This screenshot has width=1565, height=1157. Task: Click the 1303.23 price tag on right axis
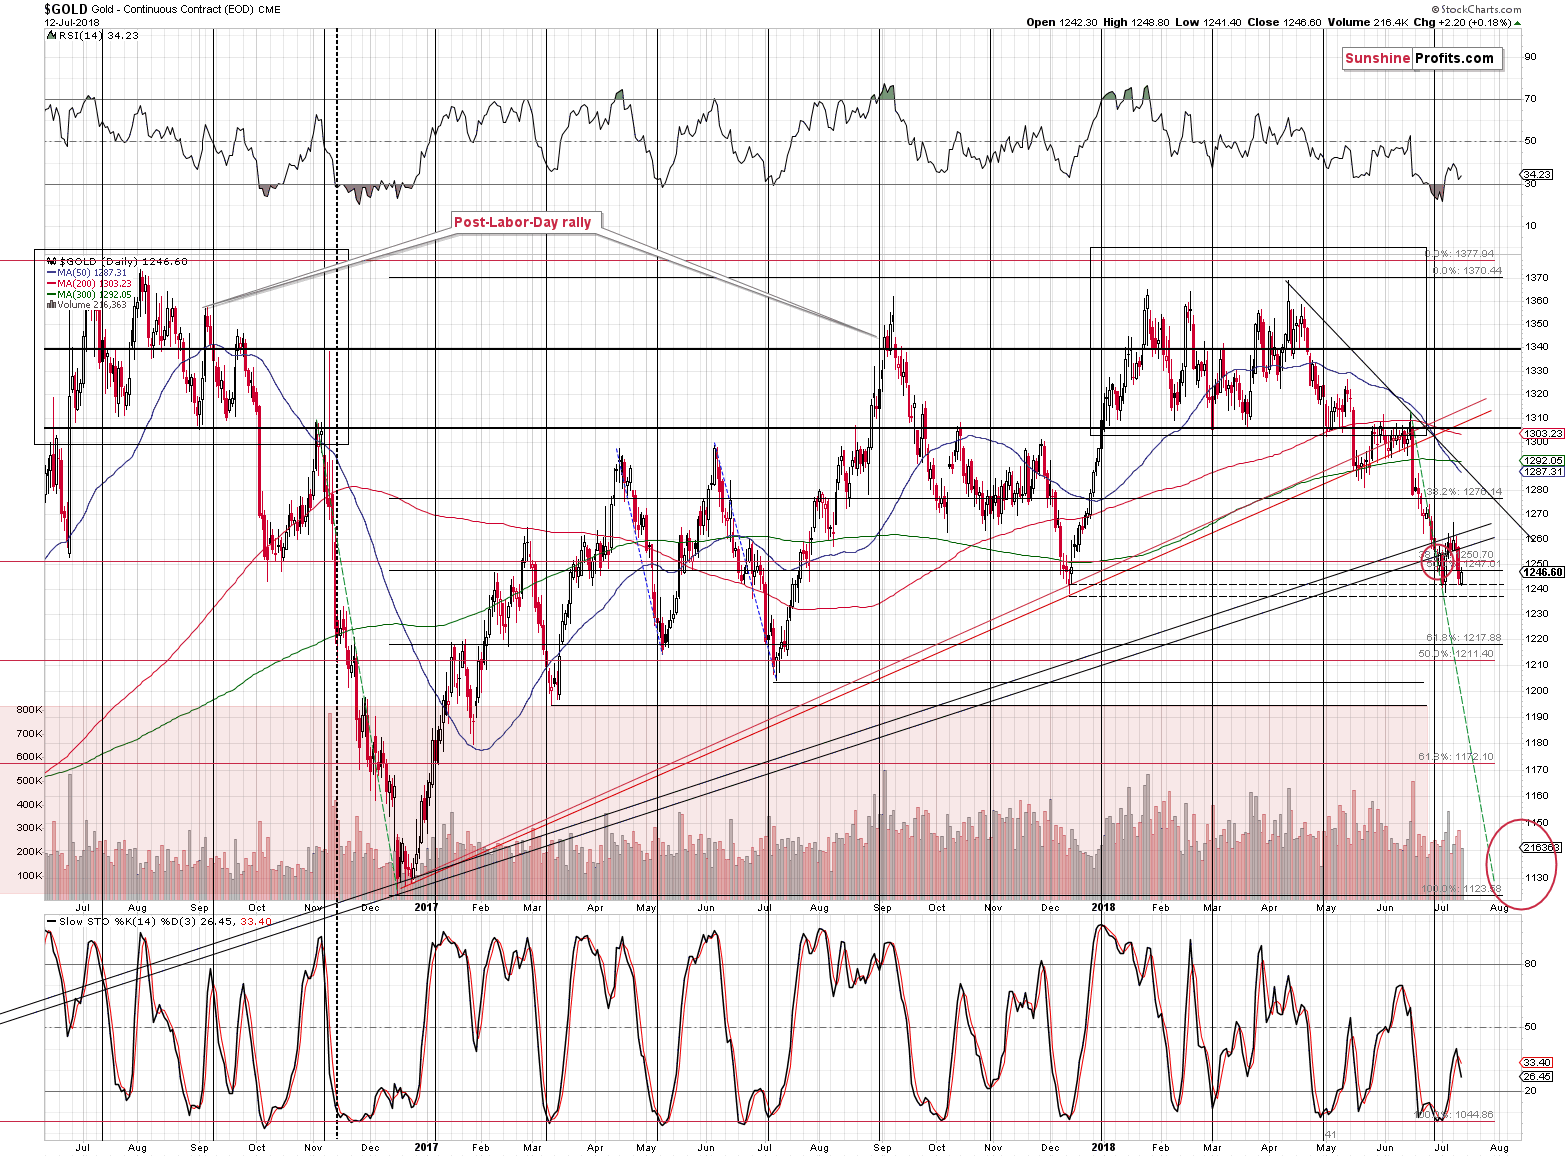(1541, 434)
